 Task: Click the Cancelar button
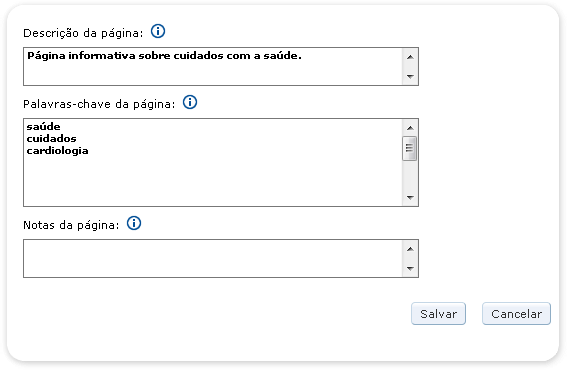516,314
